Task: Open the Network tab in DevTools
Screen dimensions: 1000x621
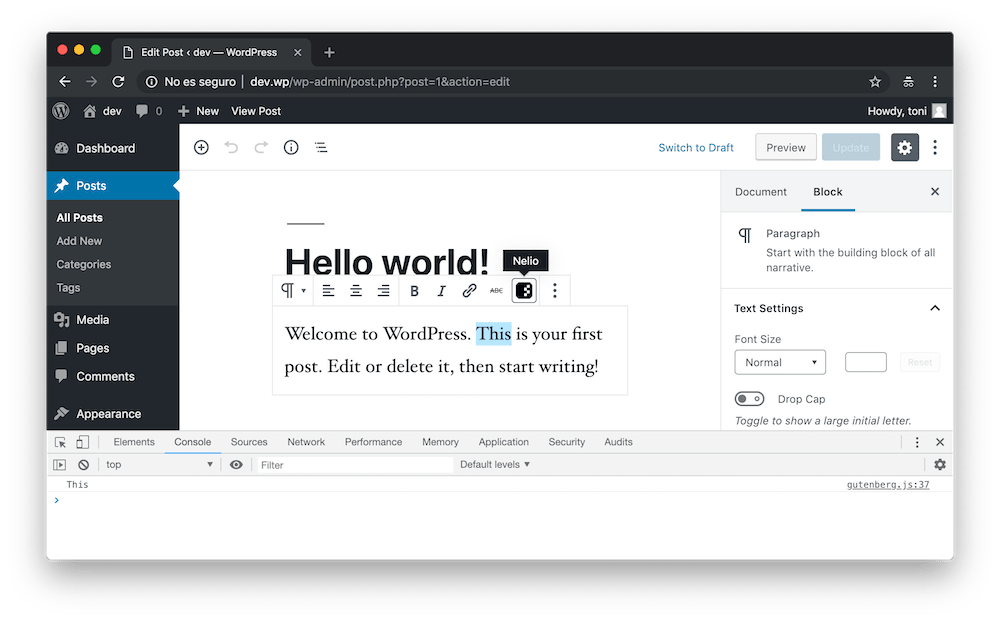Action: [x=306, y=442]
